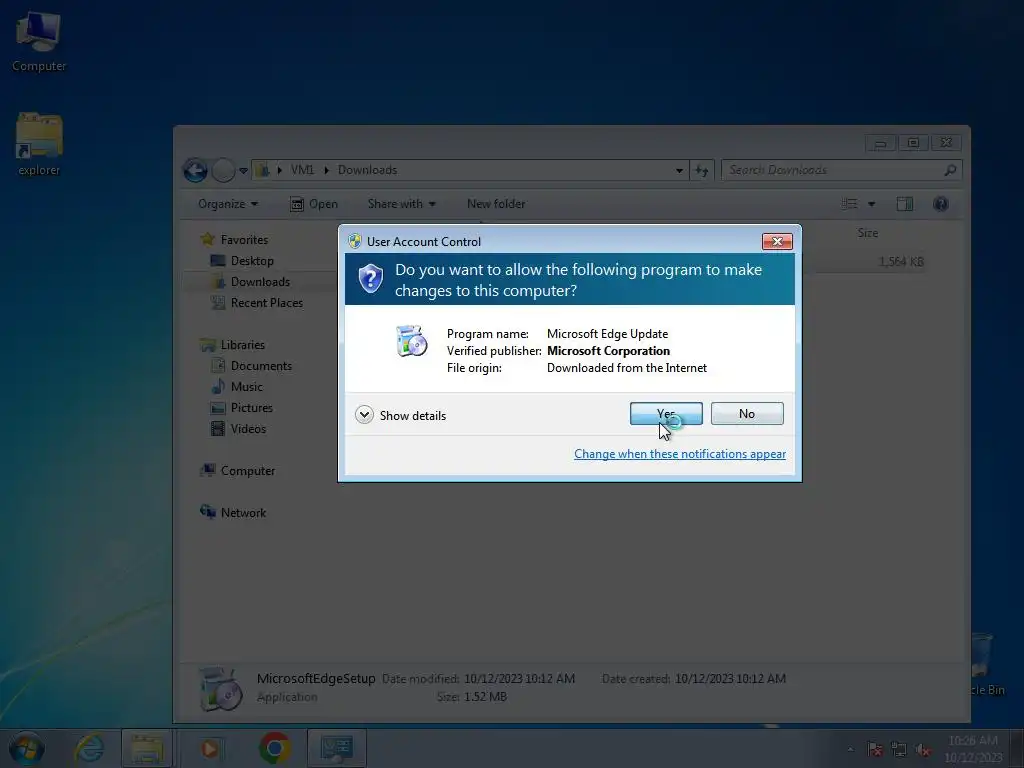Close the User Account Control dialog
The height and width of the screenshot is (768, 1024).
(x=777, y=241)
